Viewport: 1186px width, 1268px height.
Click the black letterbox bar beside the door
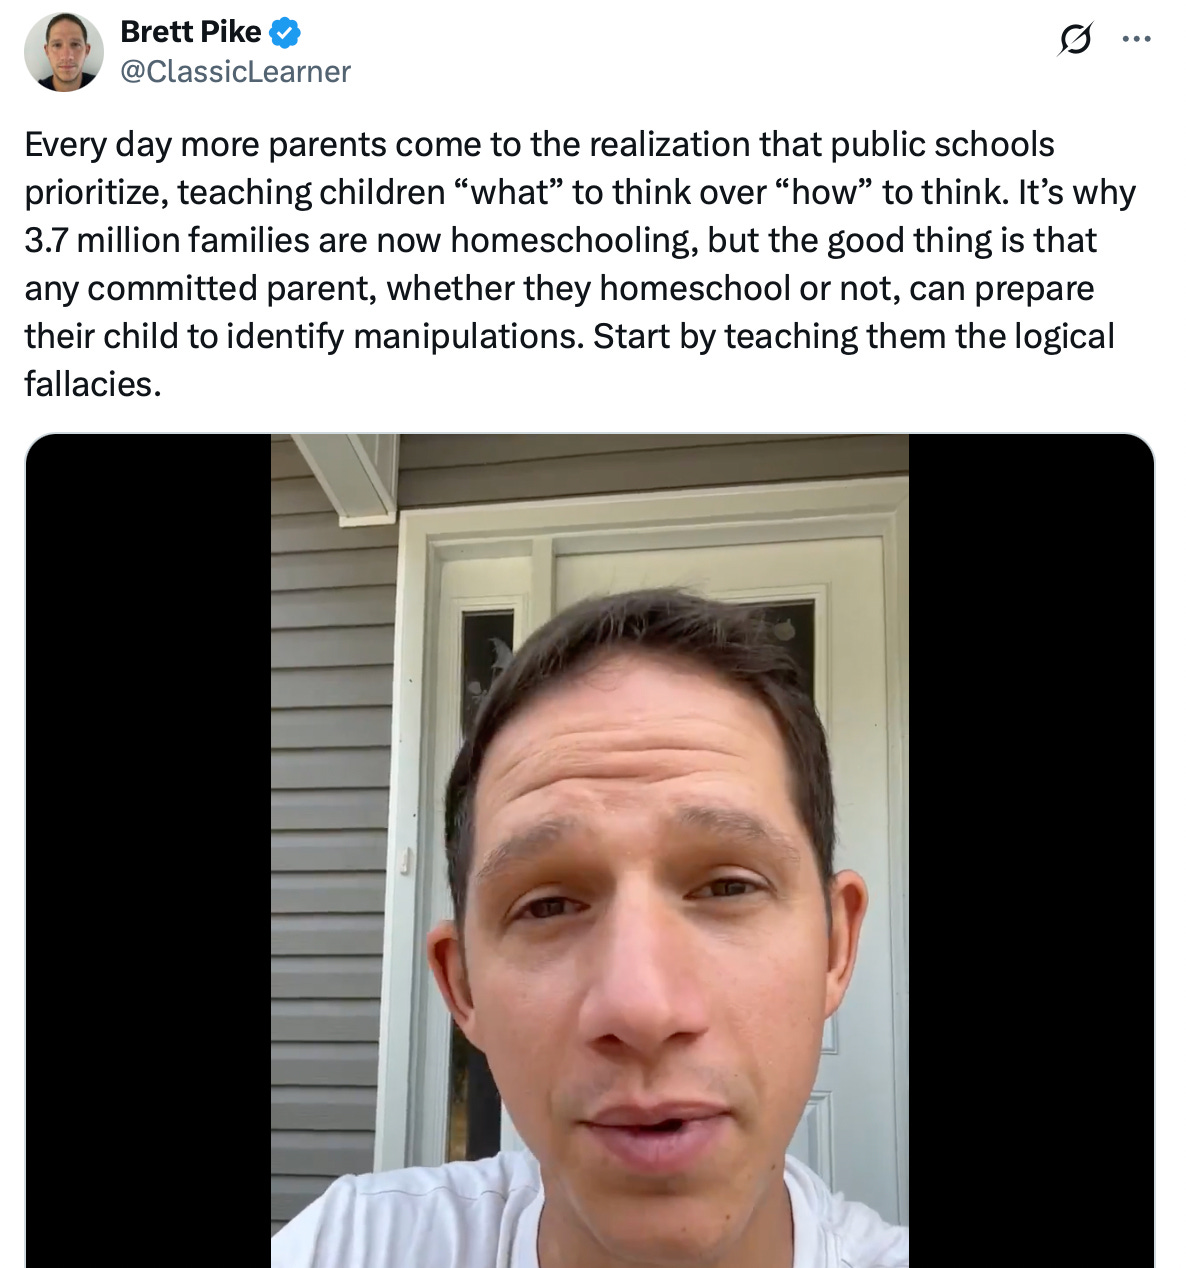[1031, 851]
